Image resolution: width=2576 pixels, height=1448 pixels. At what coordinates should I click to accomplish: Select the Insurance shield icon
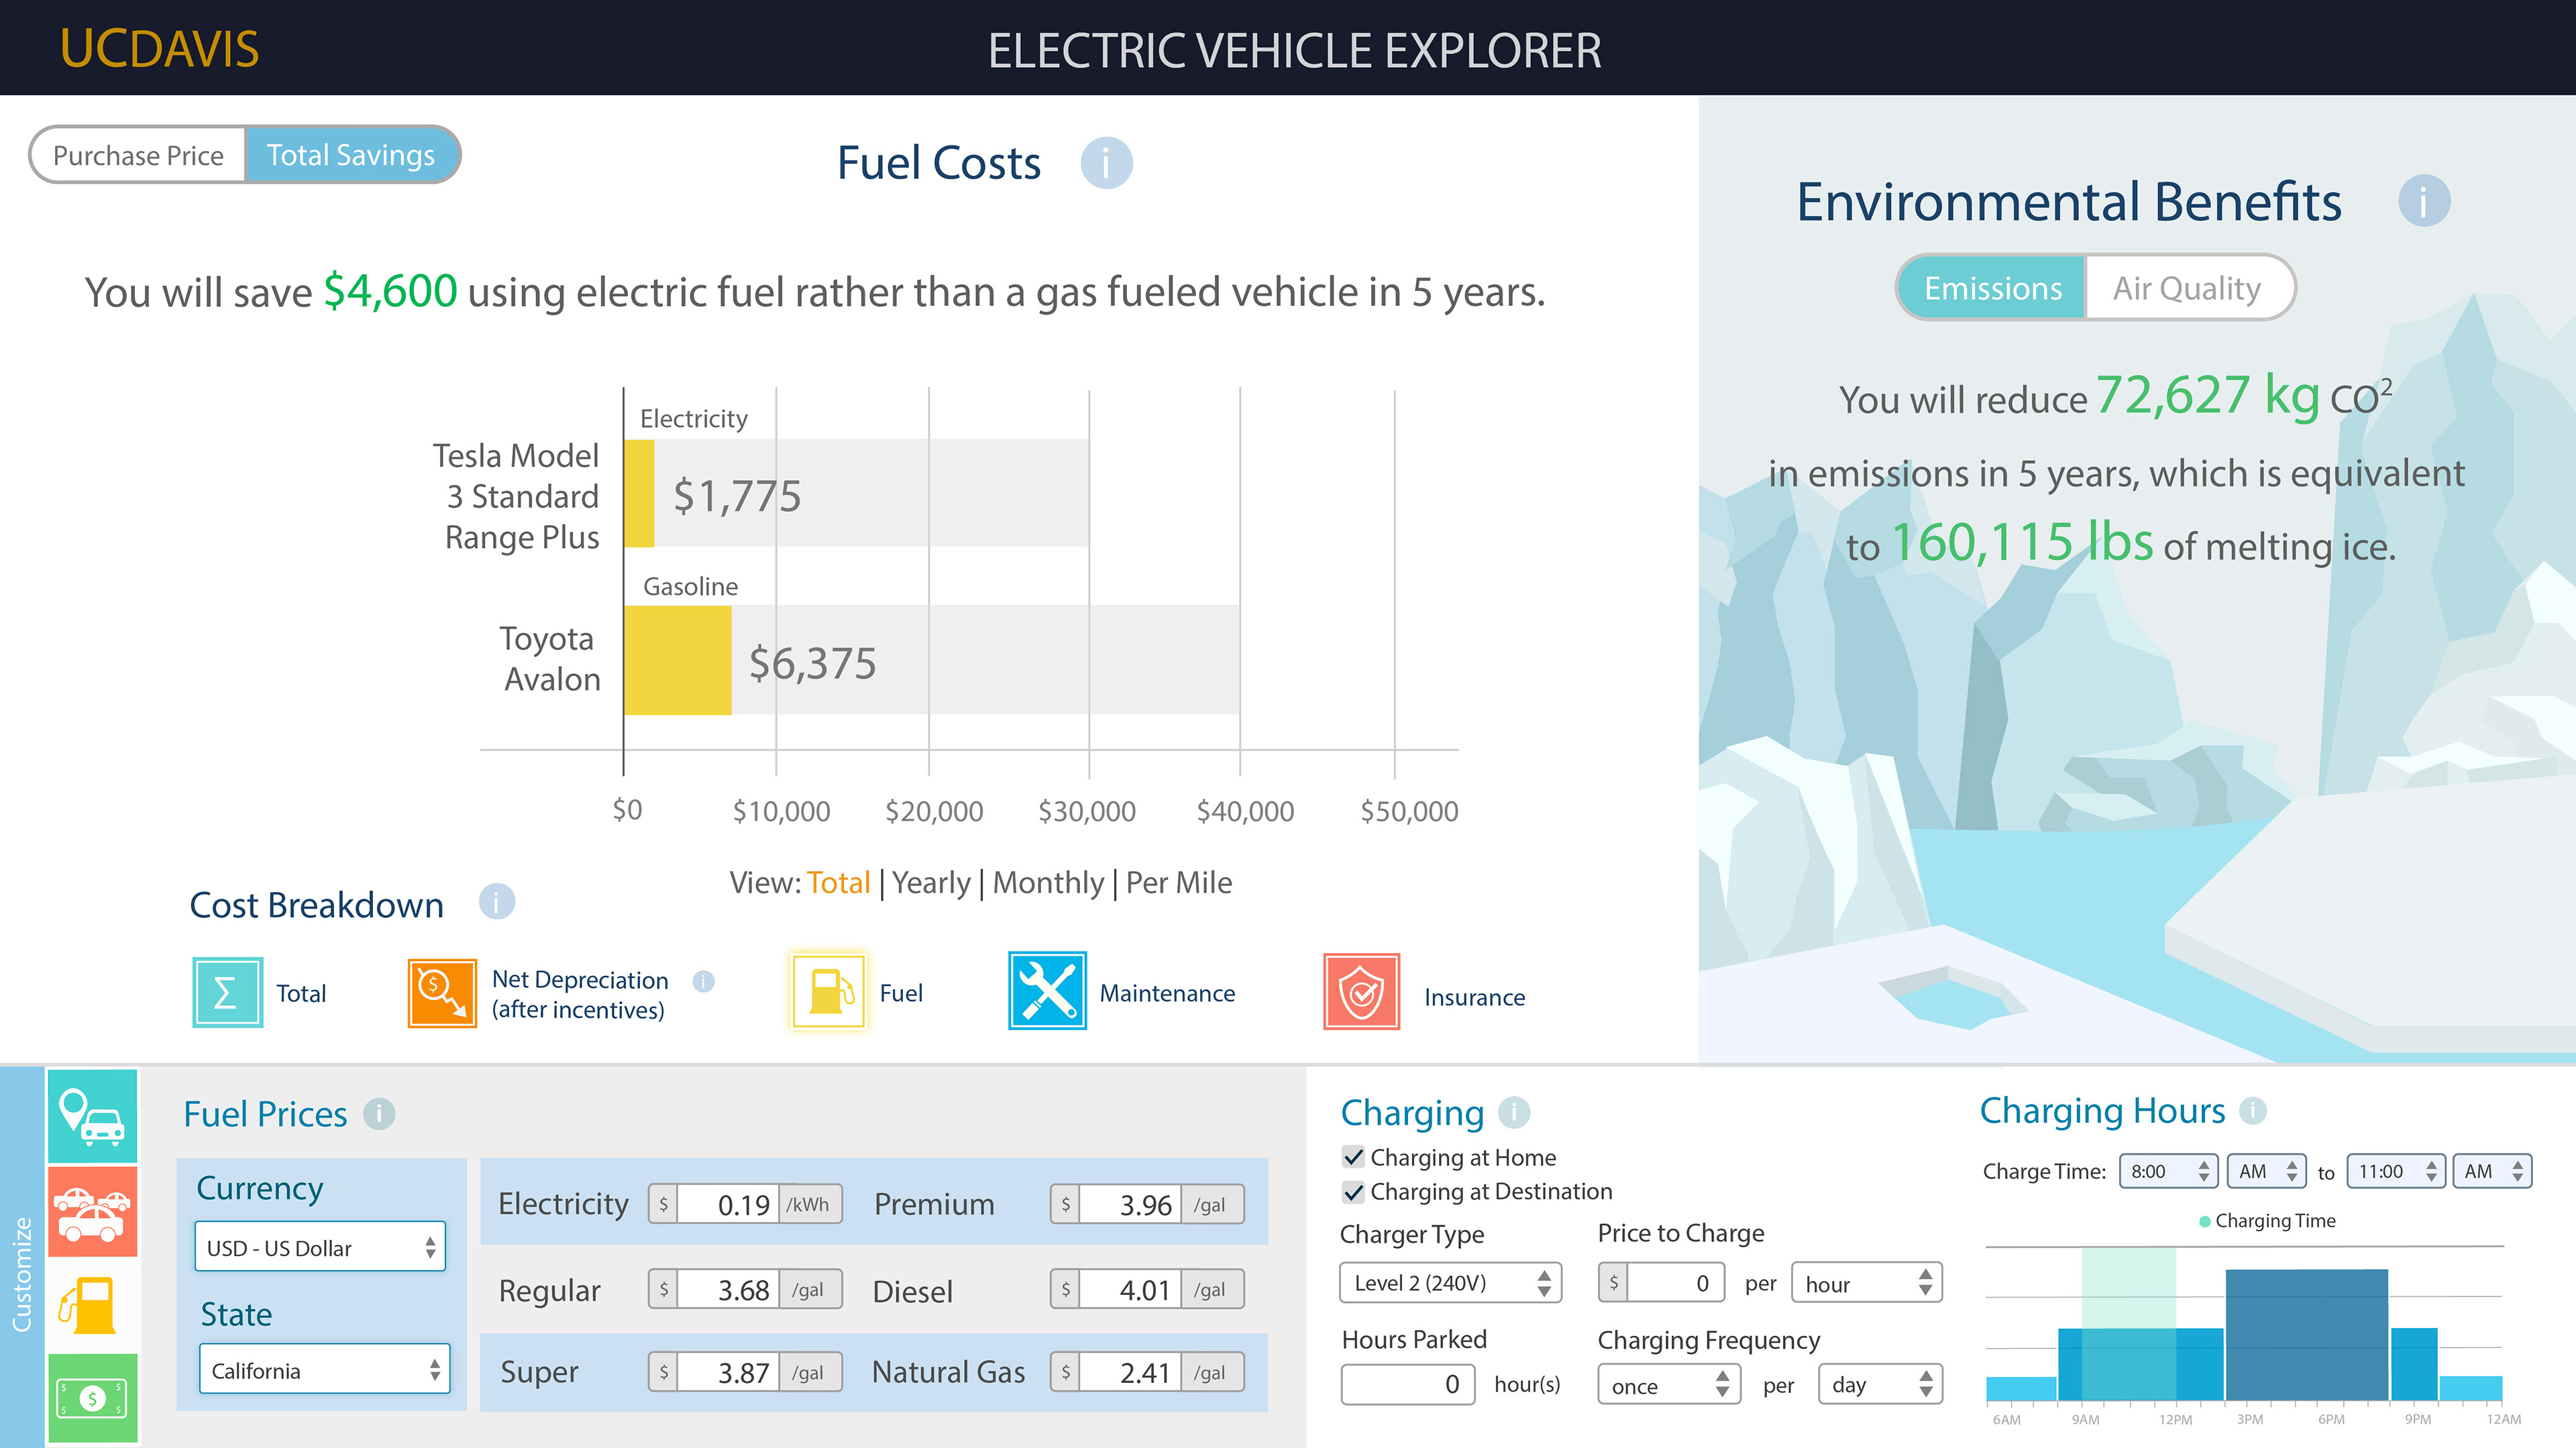[1361, 991]
